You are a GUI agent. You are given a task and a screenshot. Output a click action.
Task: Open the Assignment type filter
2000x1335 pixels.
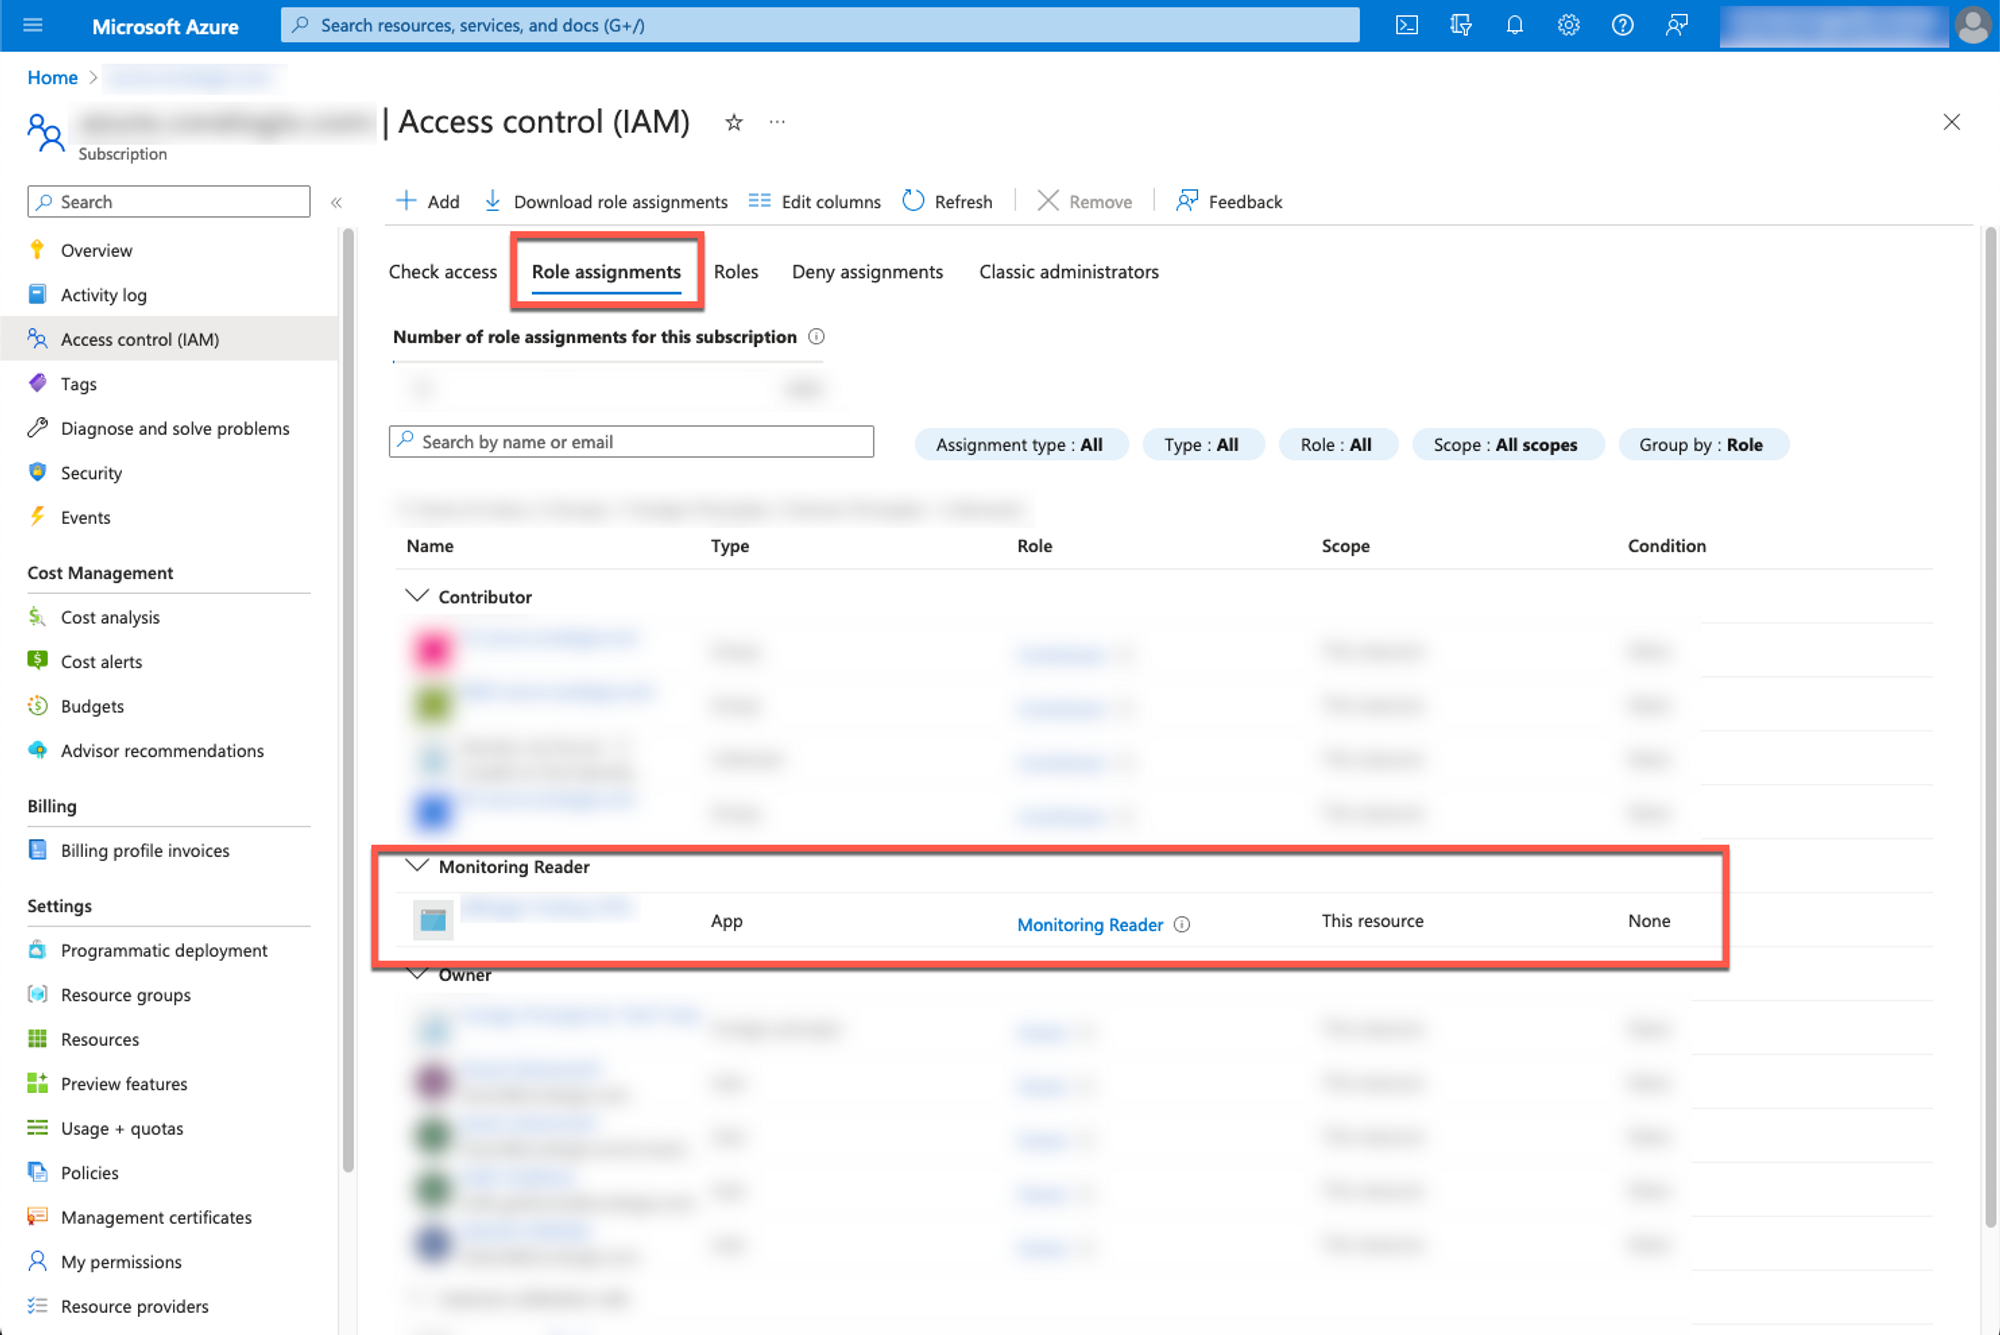pyautogui.click(x=1020, y=445)
